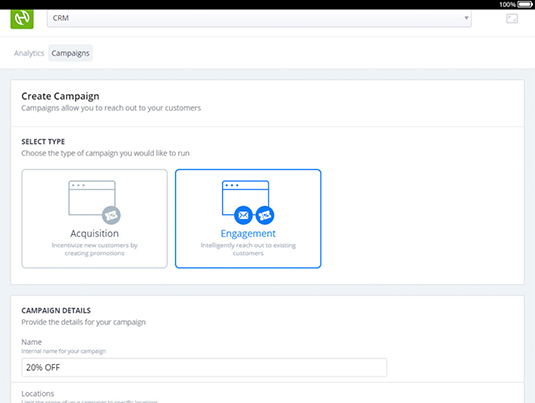Open the CRM dropdown selector

point(259,18)
